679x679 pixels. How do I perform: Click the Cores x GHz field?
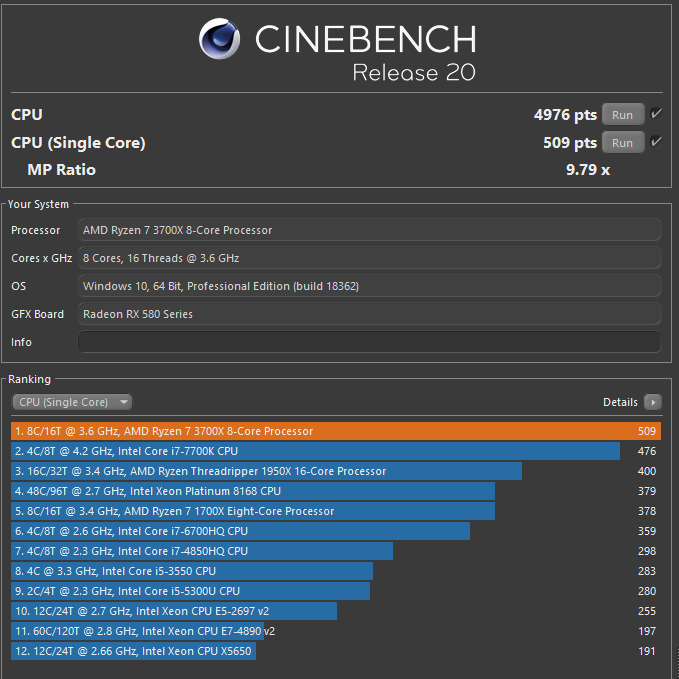[369, 258]
